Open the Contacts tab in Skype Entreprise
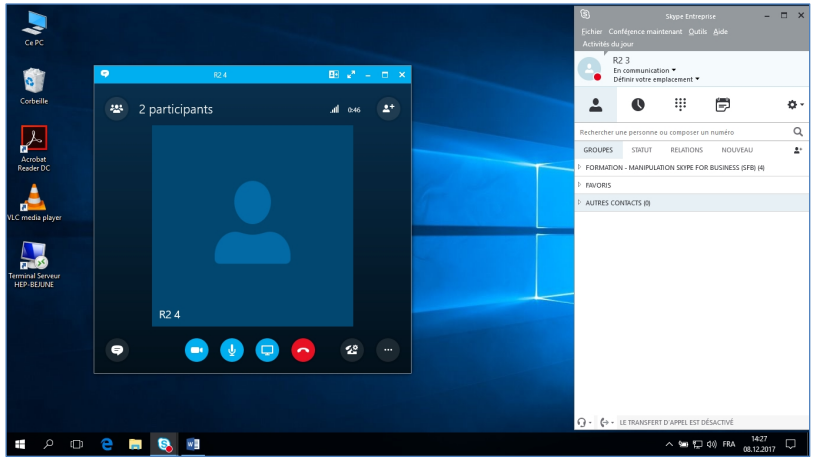815x463 pixels. 596,105
